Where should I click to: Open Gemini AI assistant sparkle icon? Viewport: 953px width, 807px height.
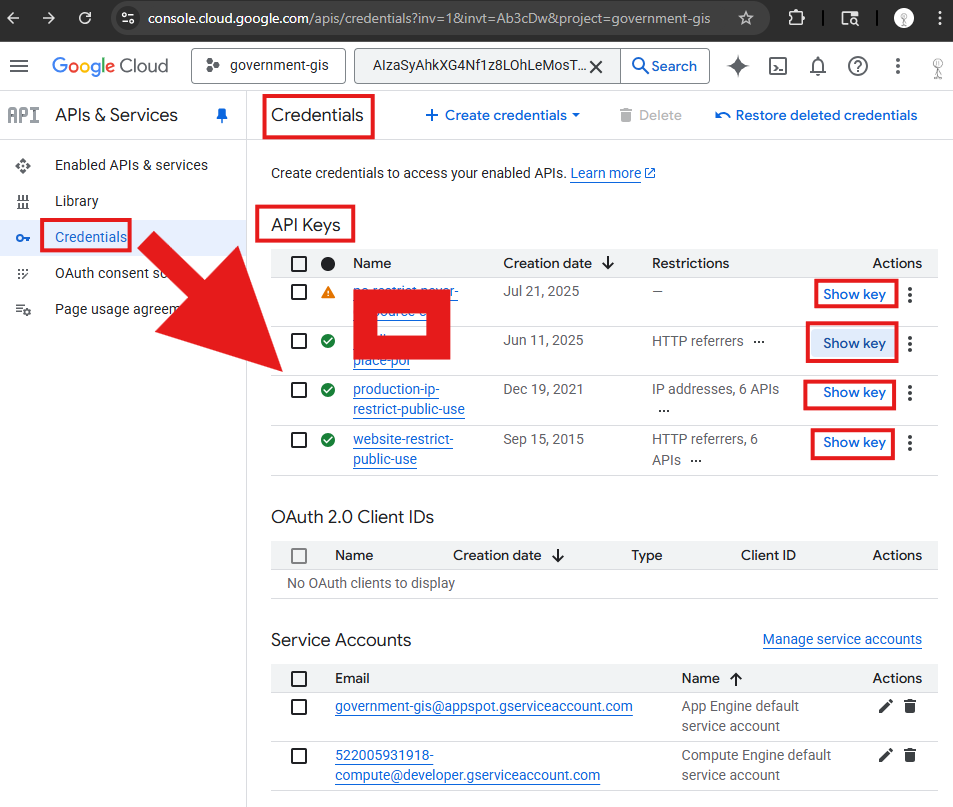pos(738,66)
